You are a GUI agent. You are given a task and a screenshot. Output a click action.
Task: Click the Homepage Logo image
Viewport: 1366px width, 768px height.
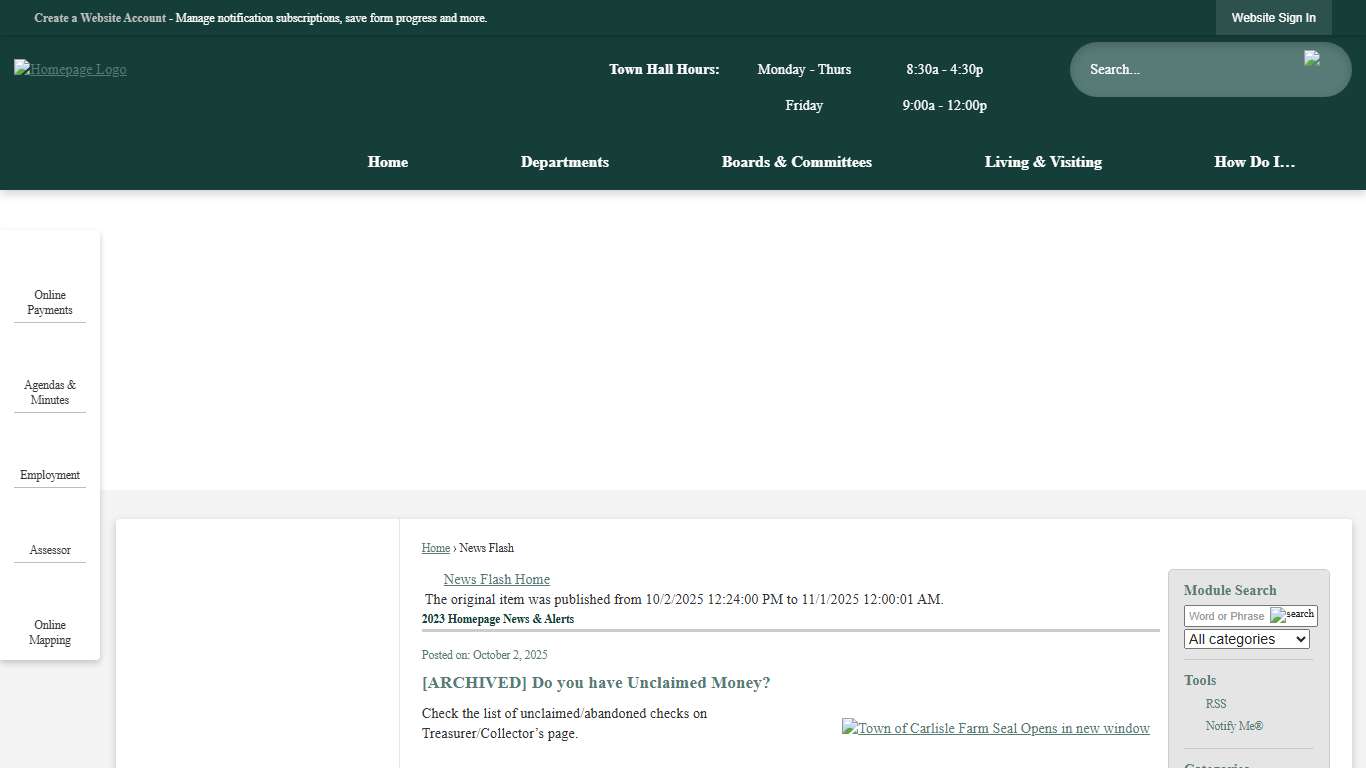click(x=70, y=69)
